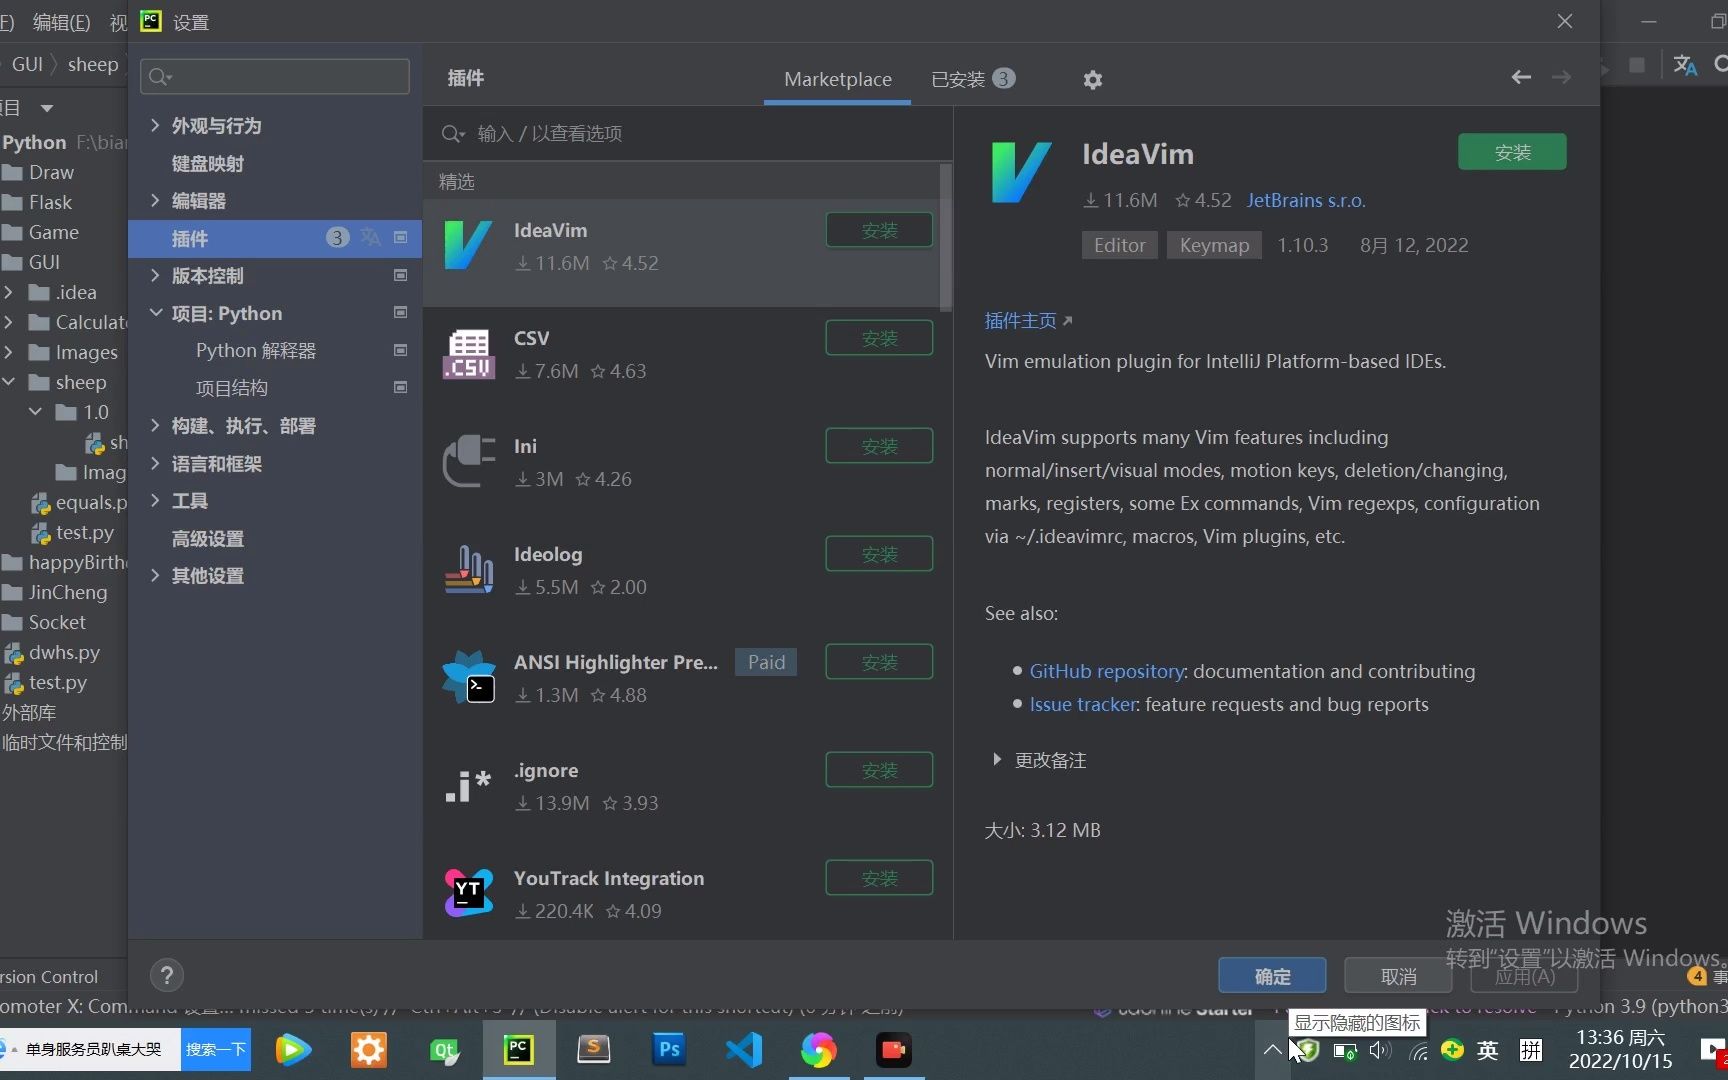Click the large IdeaVim logo in details
The height and width of the screenshot is (1080, 1728).
(1021, 172)
